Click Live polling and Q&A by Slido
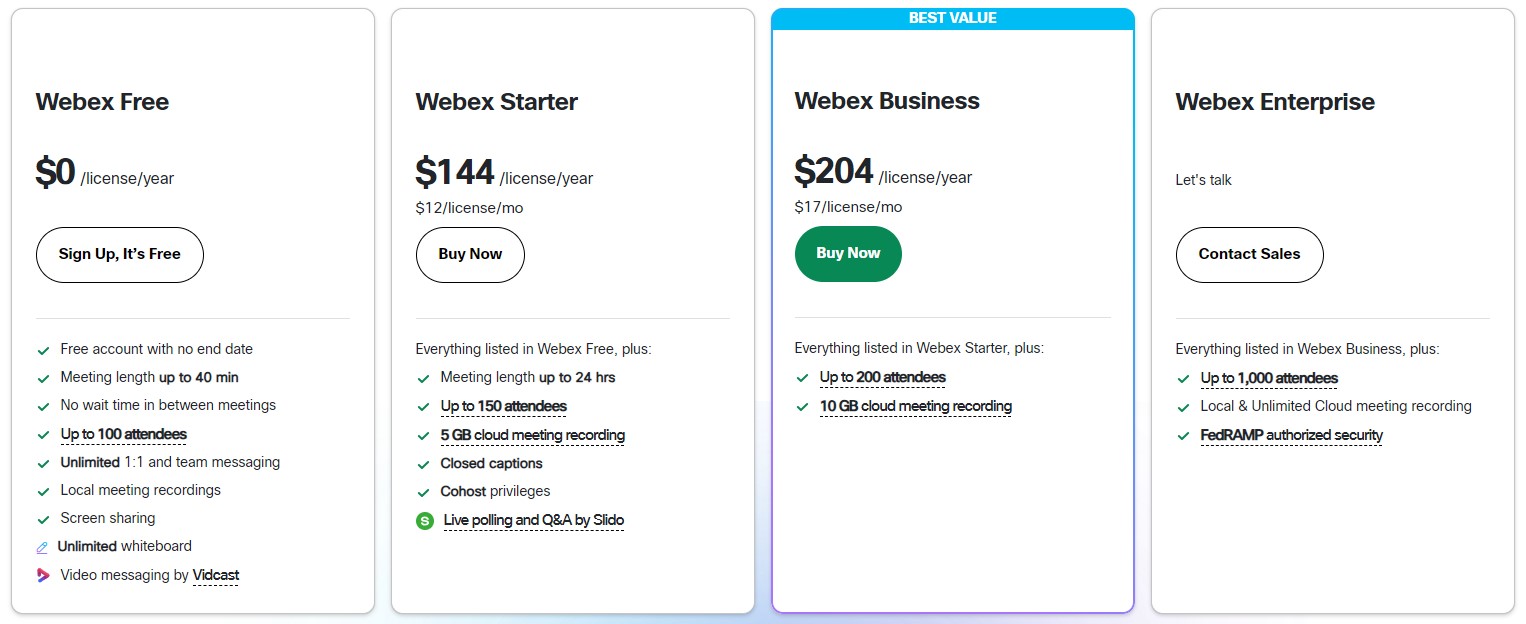The image size is (1526, 624). 534,520
